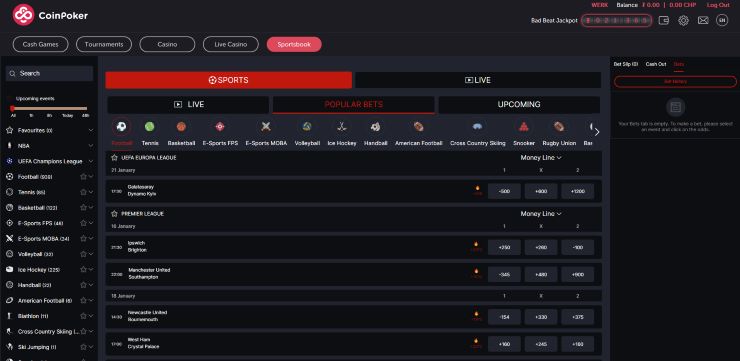Screen dimensions: 740x361
Task: Bet on Galatasaray odds -500
Action: [x=504, y=191]
